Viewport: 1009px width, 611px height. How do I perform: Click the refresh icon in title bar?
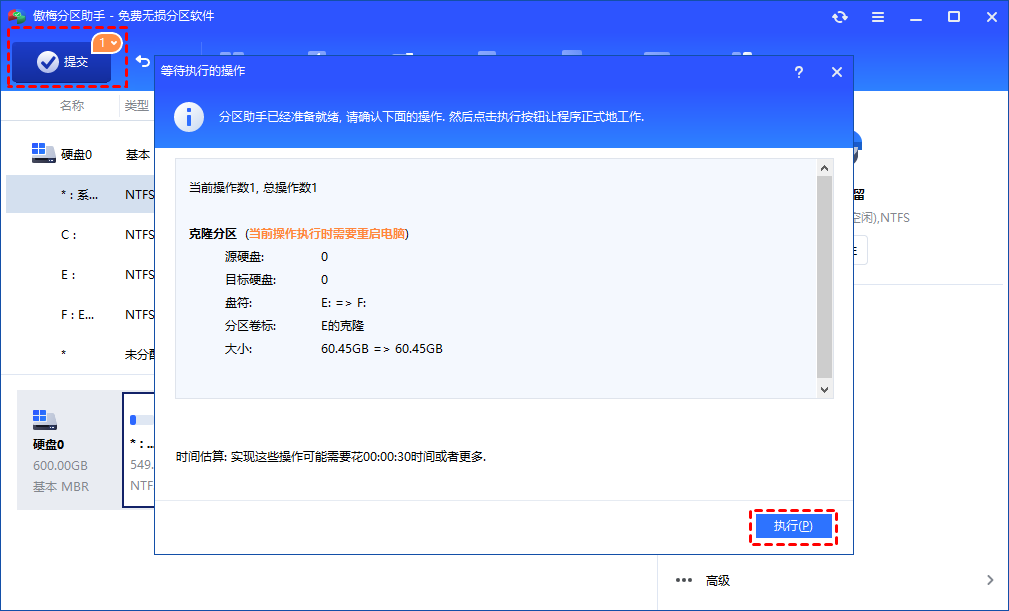click(x=839, y=17)
